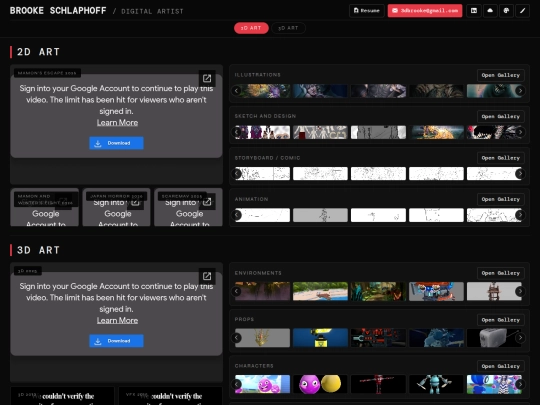View the red T-pose figure character thumbnail
Screen dimensions: 540x405
point(378,384)
